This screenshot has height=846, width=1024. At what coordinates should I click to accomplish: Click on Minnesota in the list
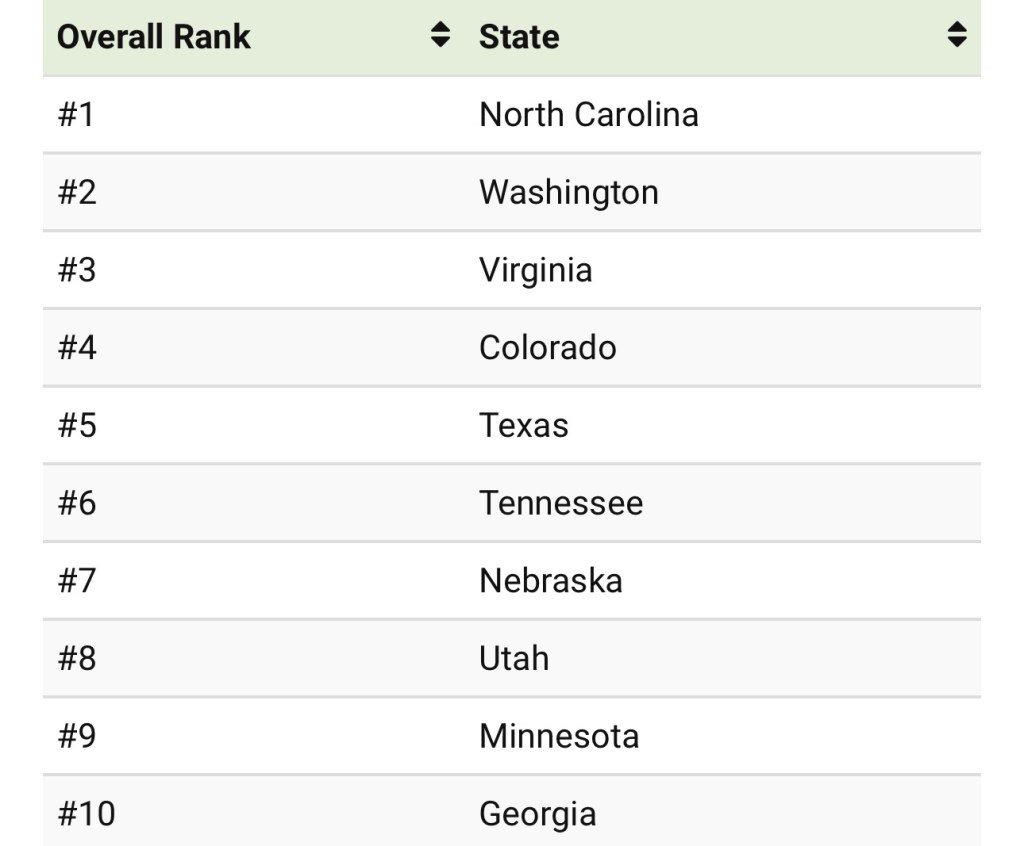[558, 736]
